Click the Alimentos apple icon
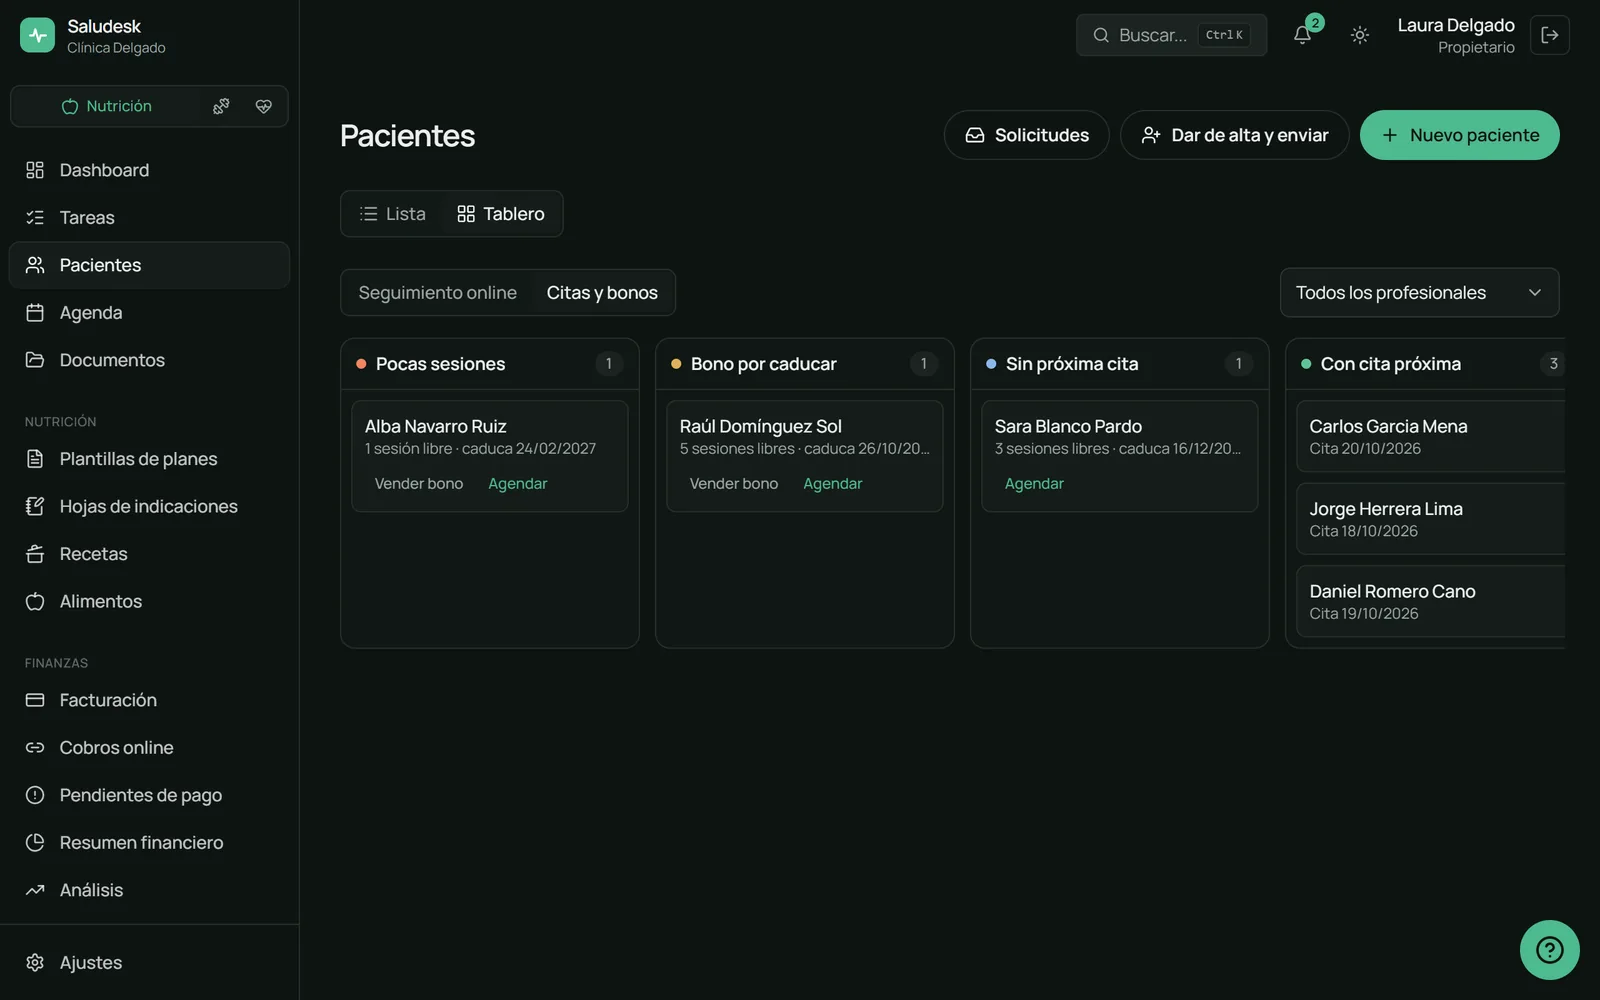The width and height of the screenshot is (1600, 1000). [x=35, y=601]
